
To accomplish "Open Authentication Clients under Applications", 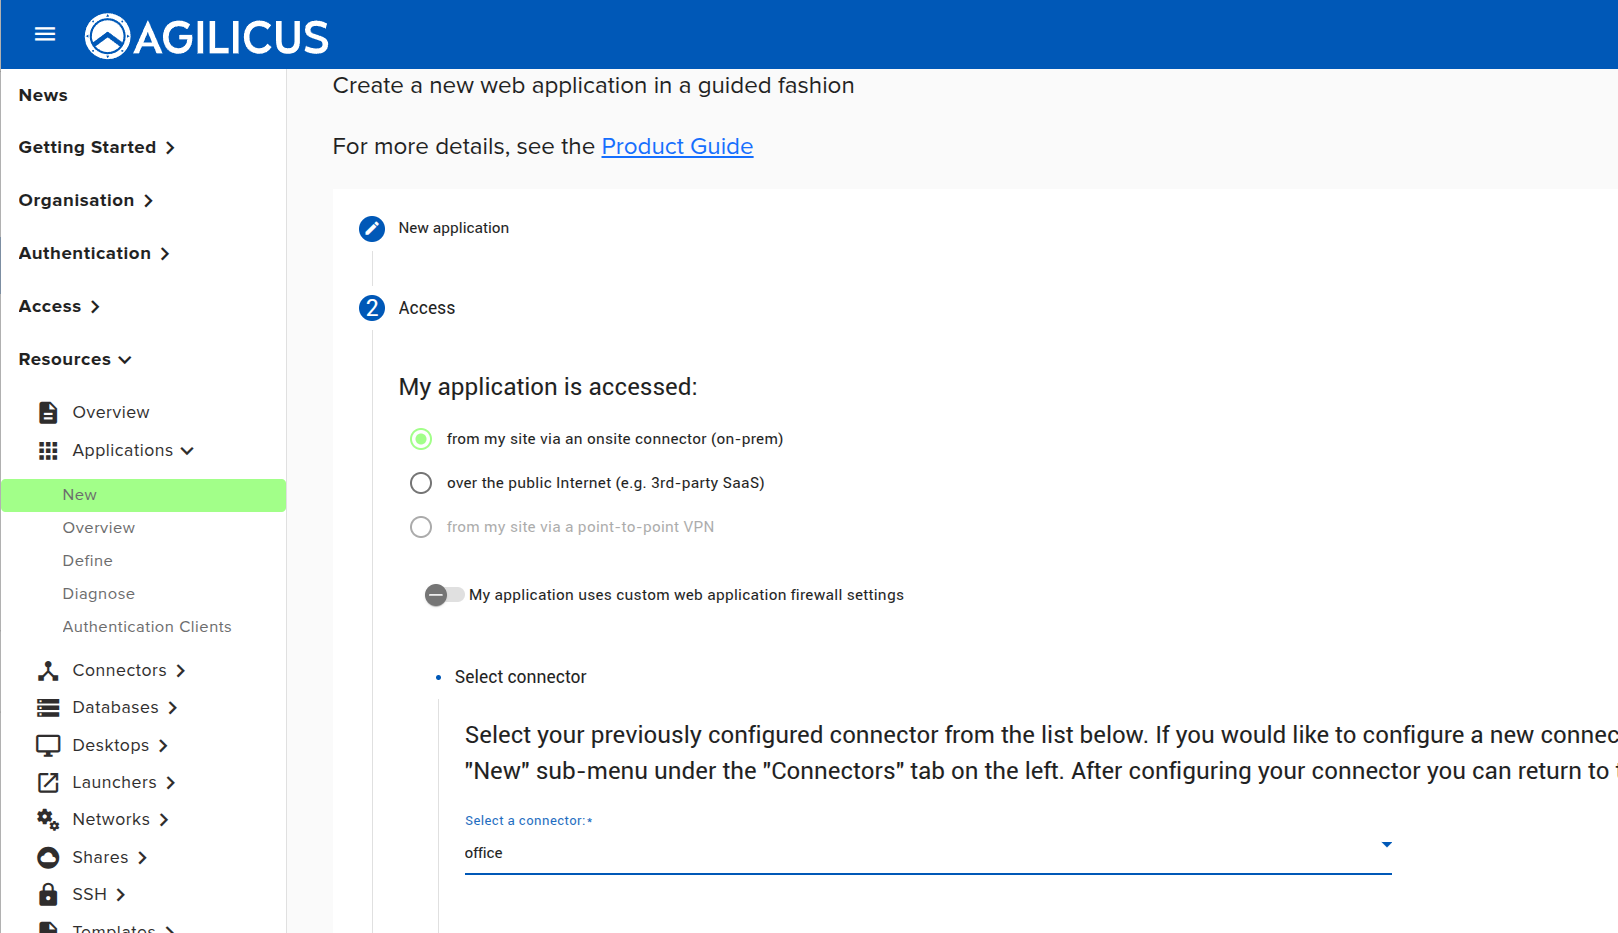I will click(x=147, y=627).
